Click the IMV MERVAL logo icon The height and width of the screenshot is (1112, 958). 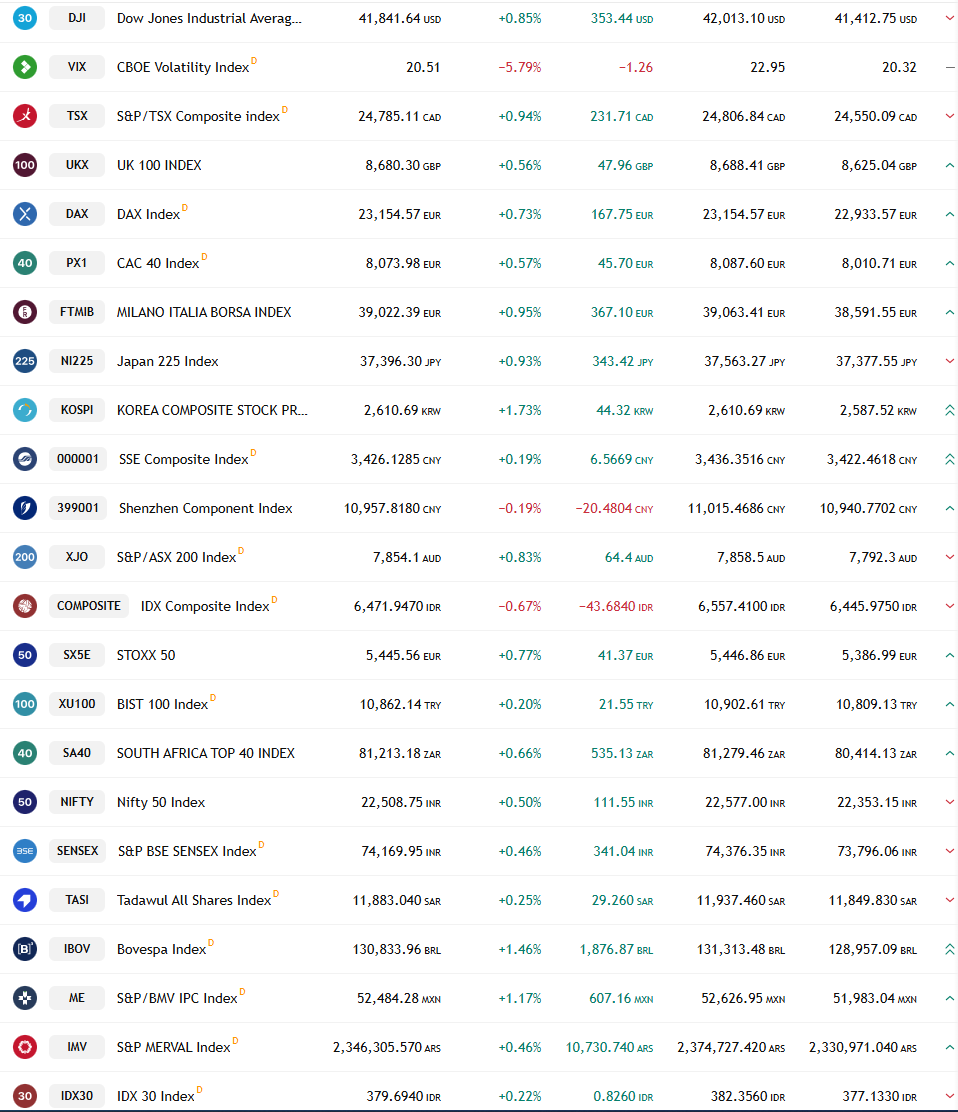pyautogui.click(x=25, y=1047)
